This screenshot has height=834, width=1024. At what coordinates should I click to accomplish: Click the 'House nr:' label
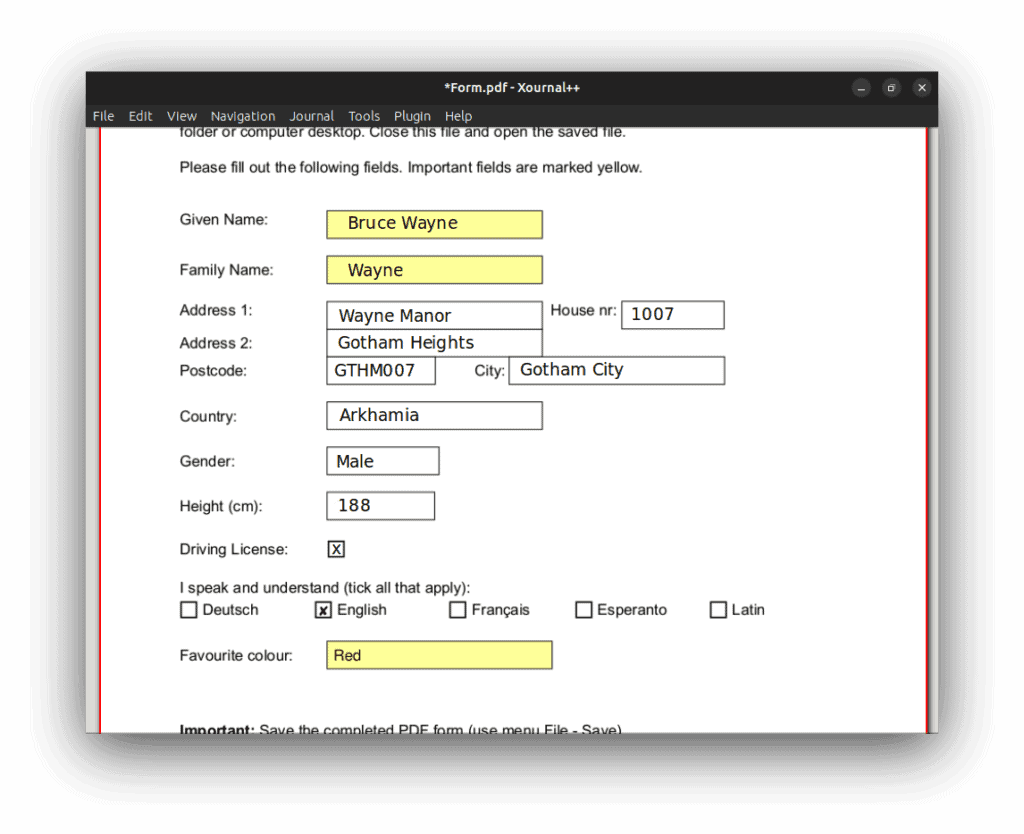click(x=583, y=310)
